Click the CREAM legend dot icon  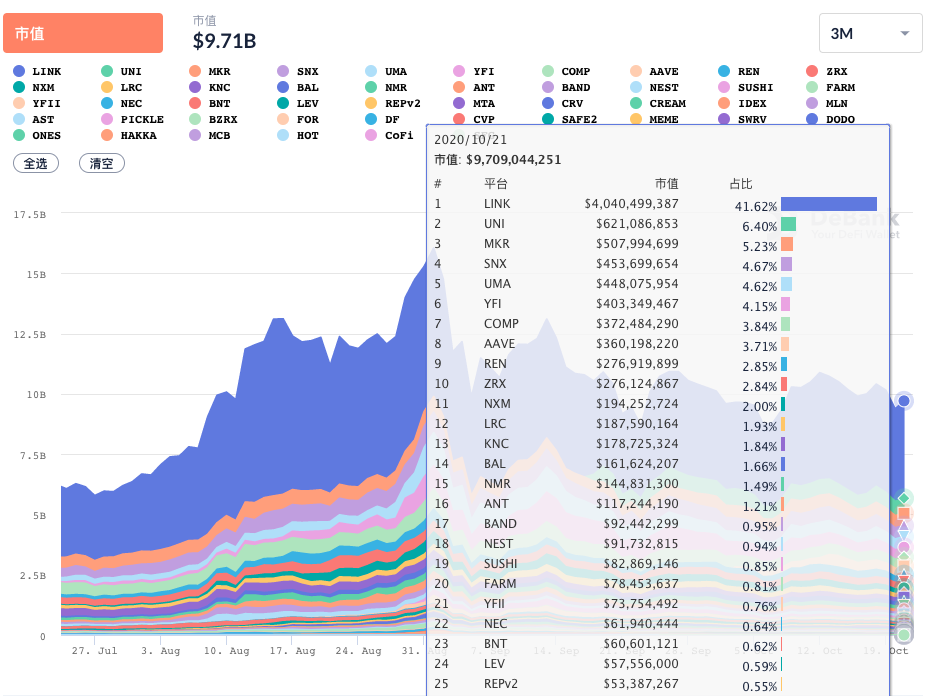(636, 104)
